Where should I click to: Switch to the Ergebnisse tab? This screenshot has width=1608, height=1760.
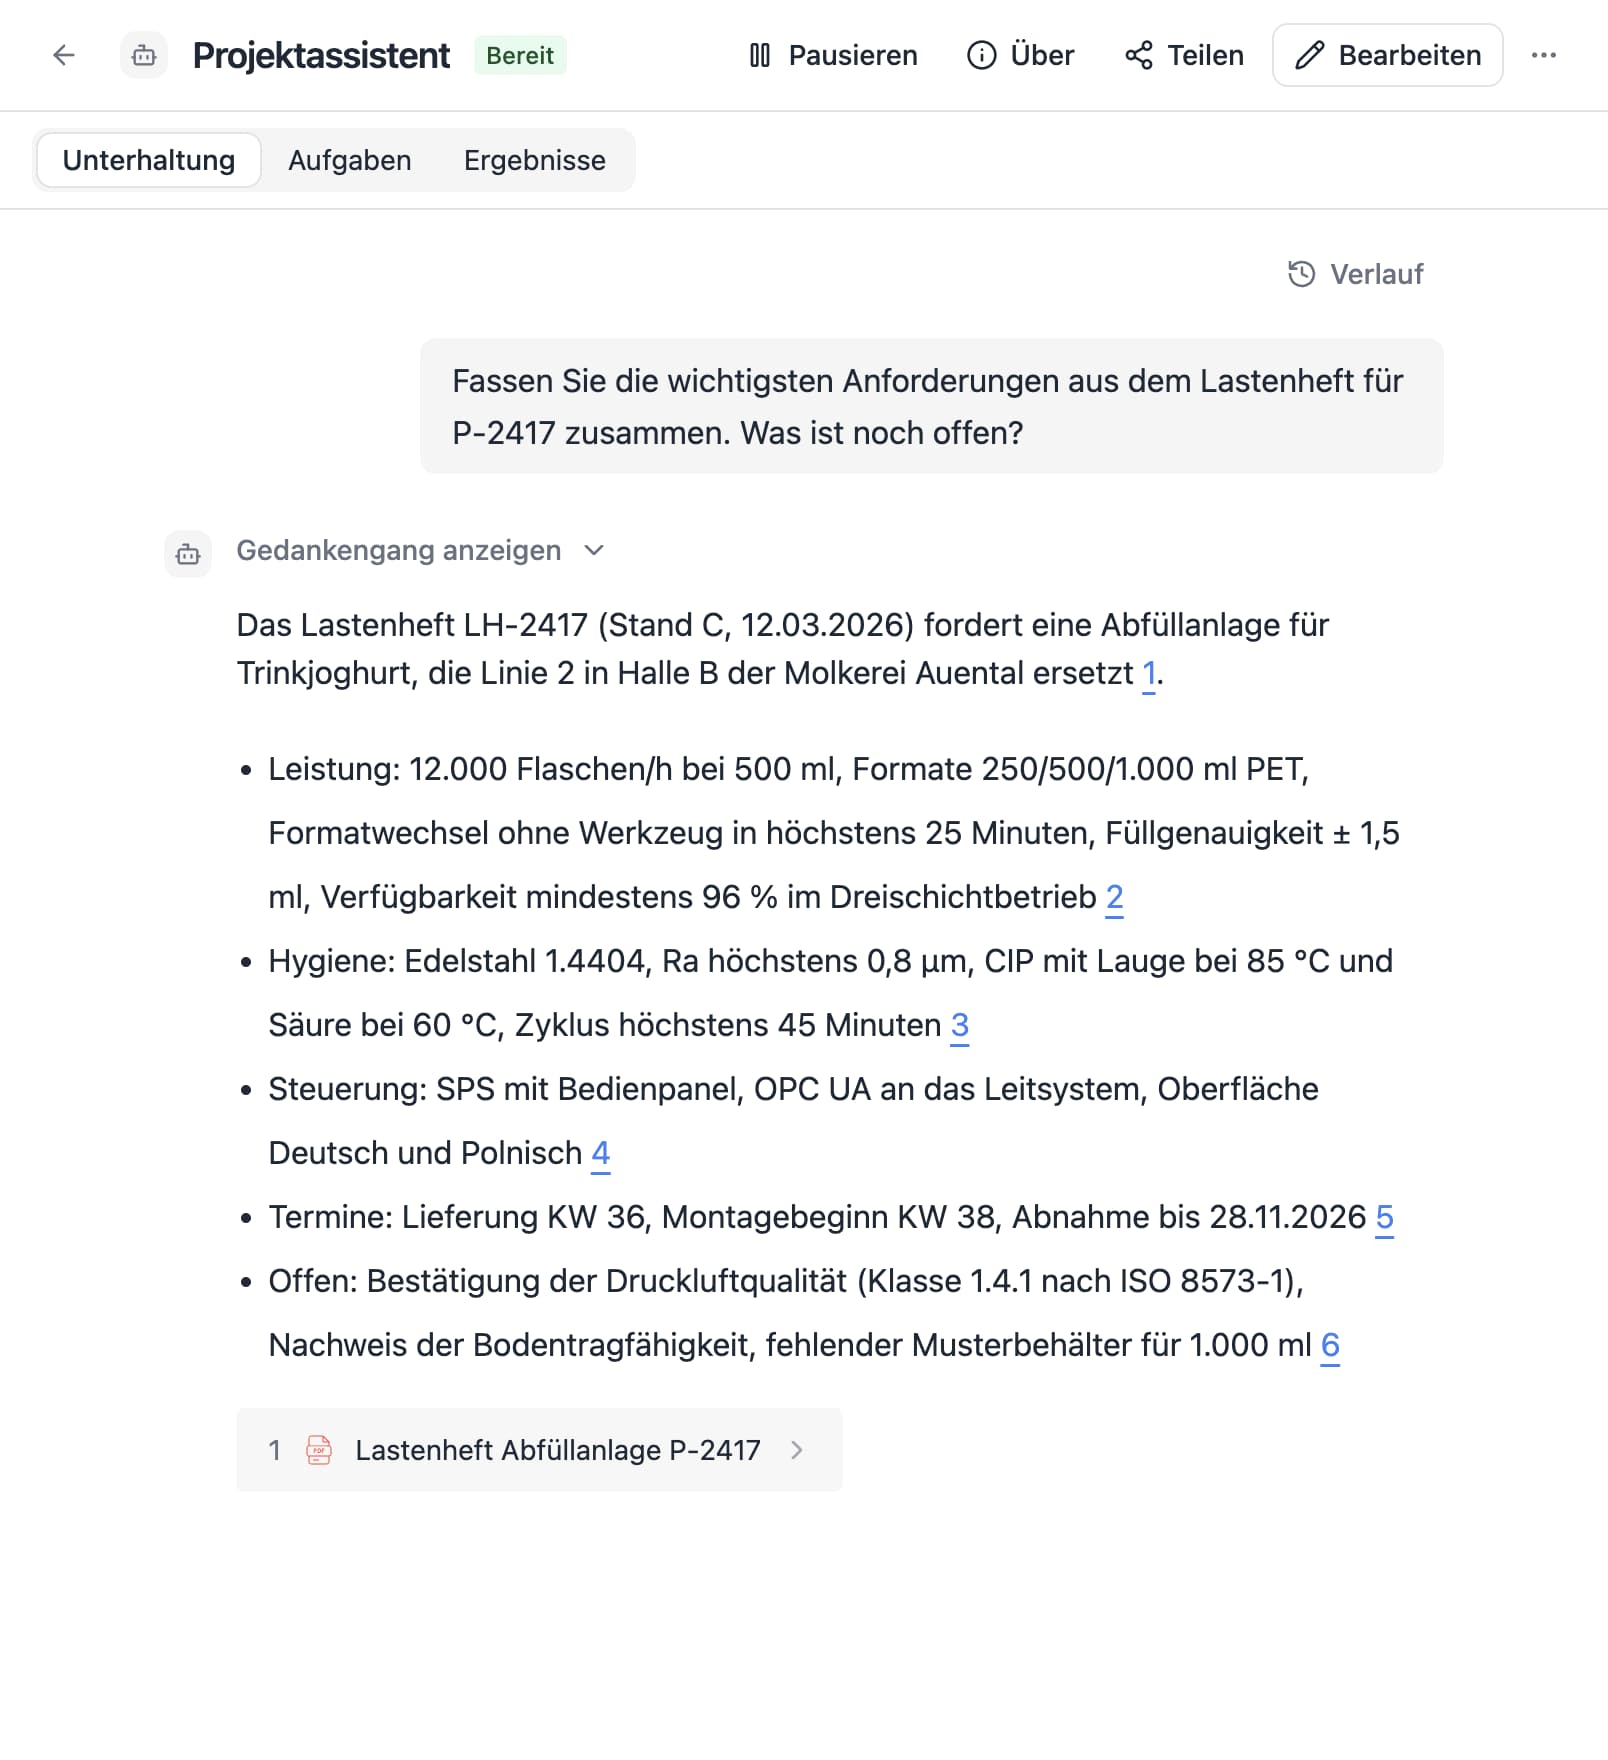(535, 160)
